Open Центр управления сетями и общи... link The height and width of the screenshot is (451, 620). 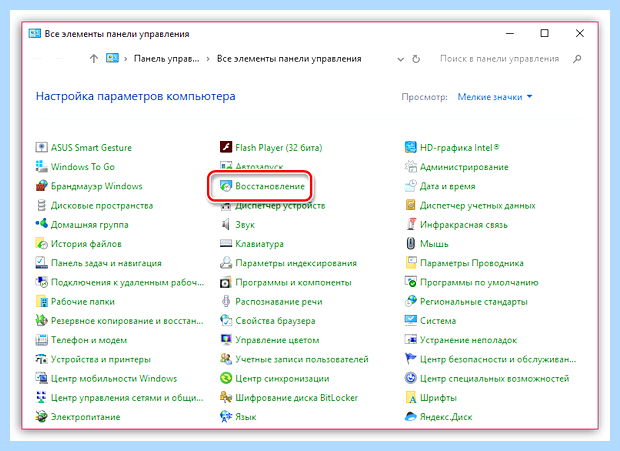(127, 398)
